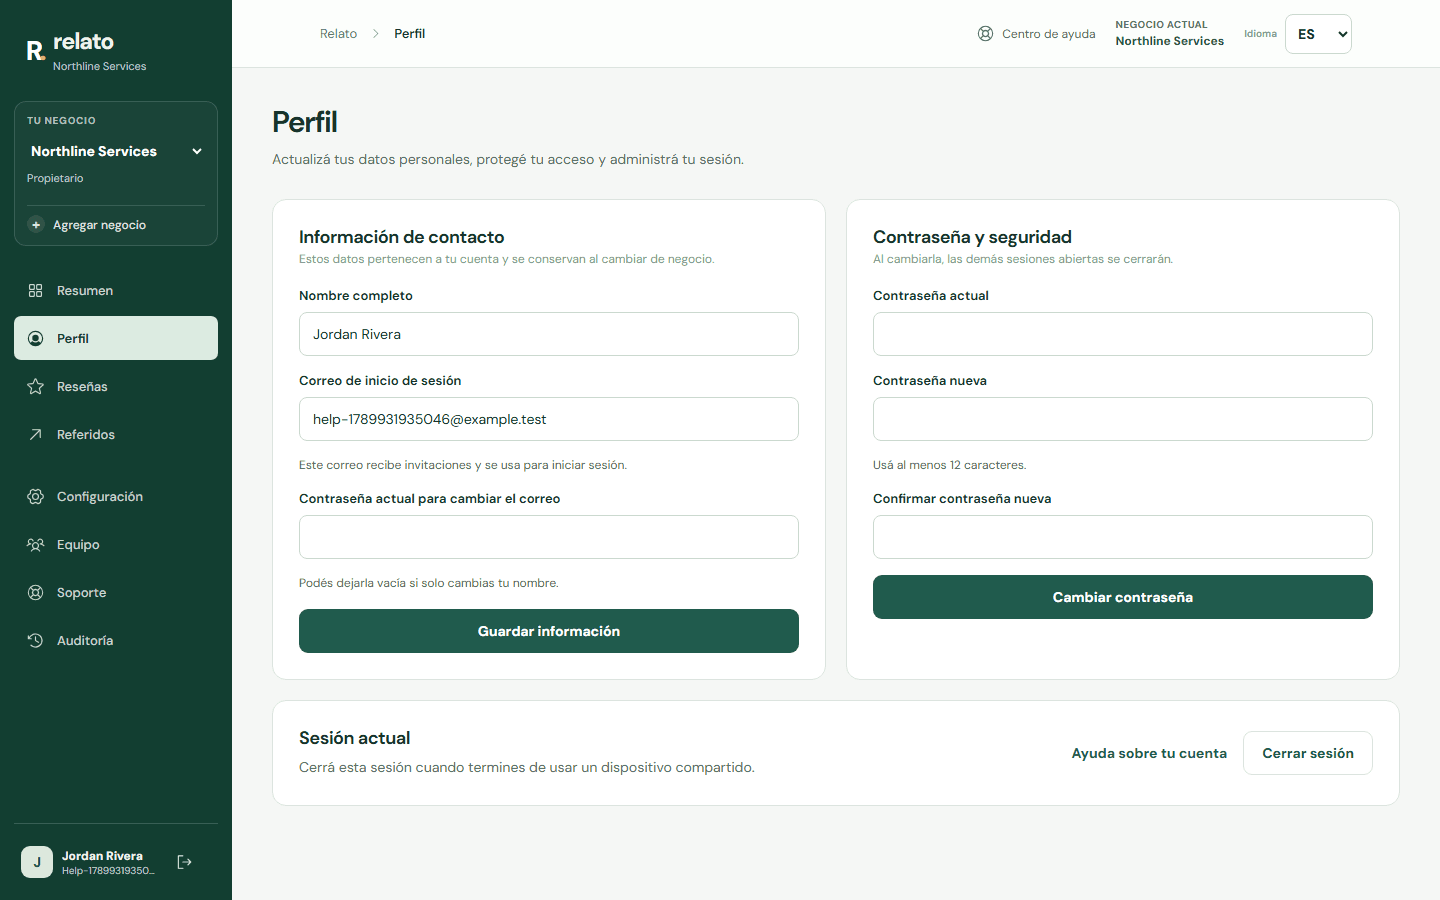Click Cambiar contraseña button

pos(1123,597)
